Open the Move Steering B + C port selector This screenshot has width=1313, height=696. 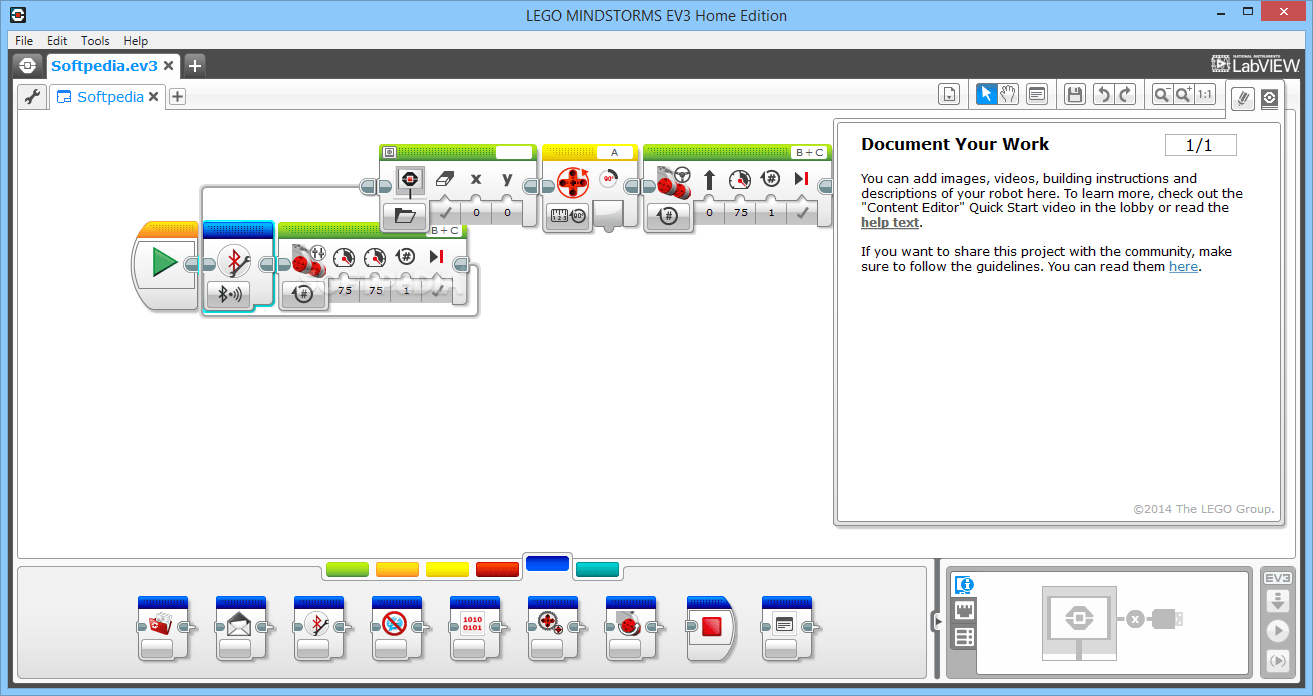click(x=809, y=152)
